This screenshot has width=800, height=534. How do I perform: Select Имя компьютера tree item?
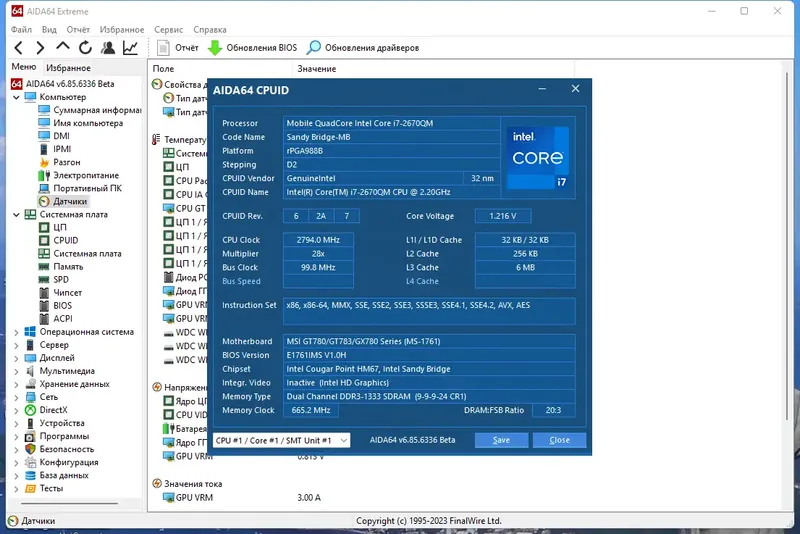click(x=81, y=123)
